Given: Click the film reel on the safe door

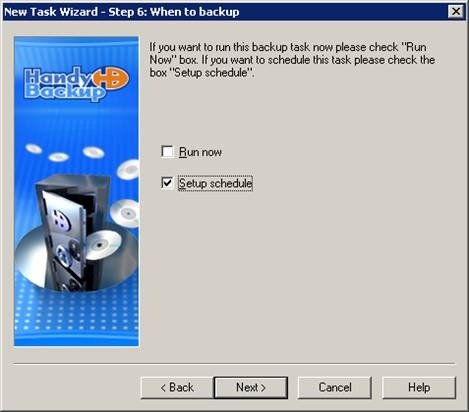Looking at the screenshot, I should [62, 220].
